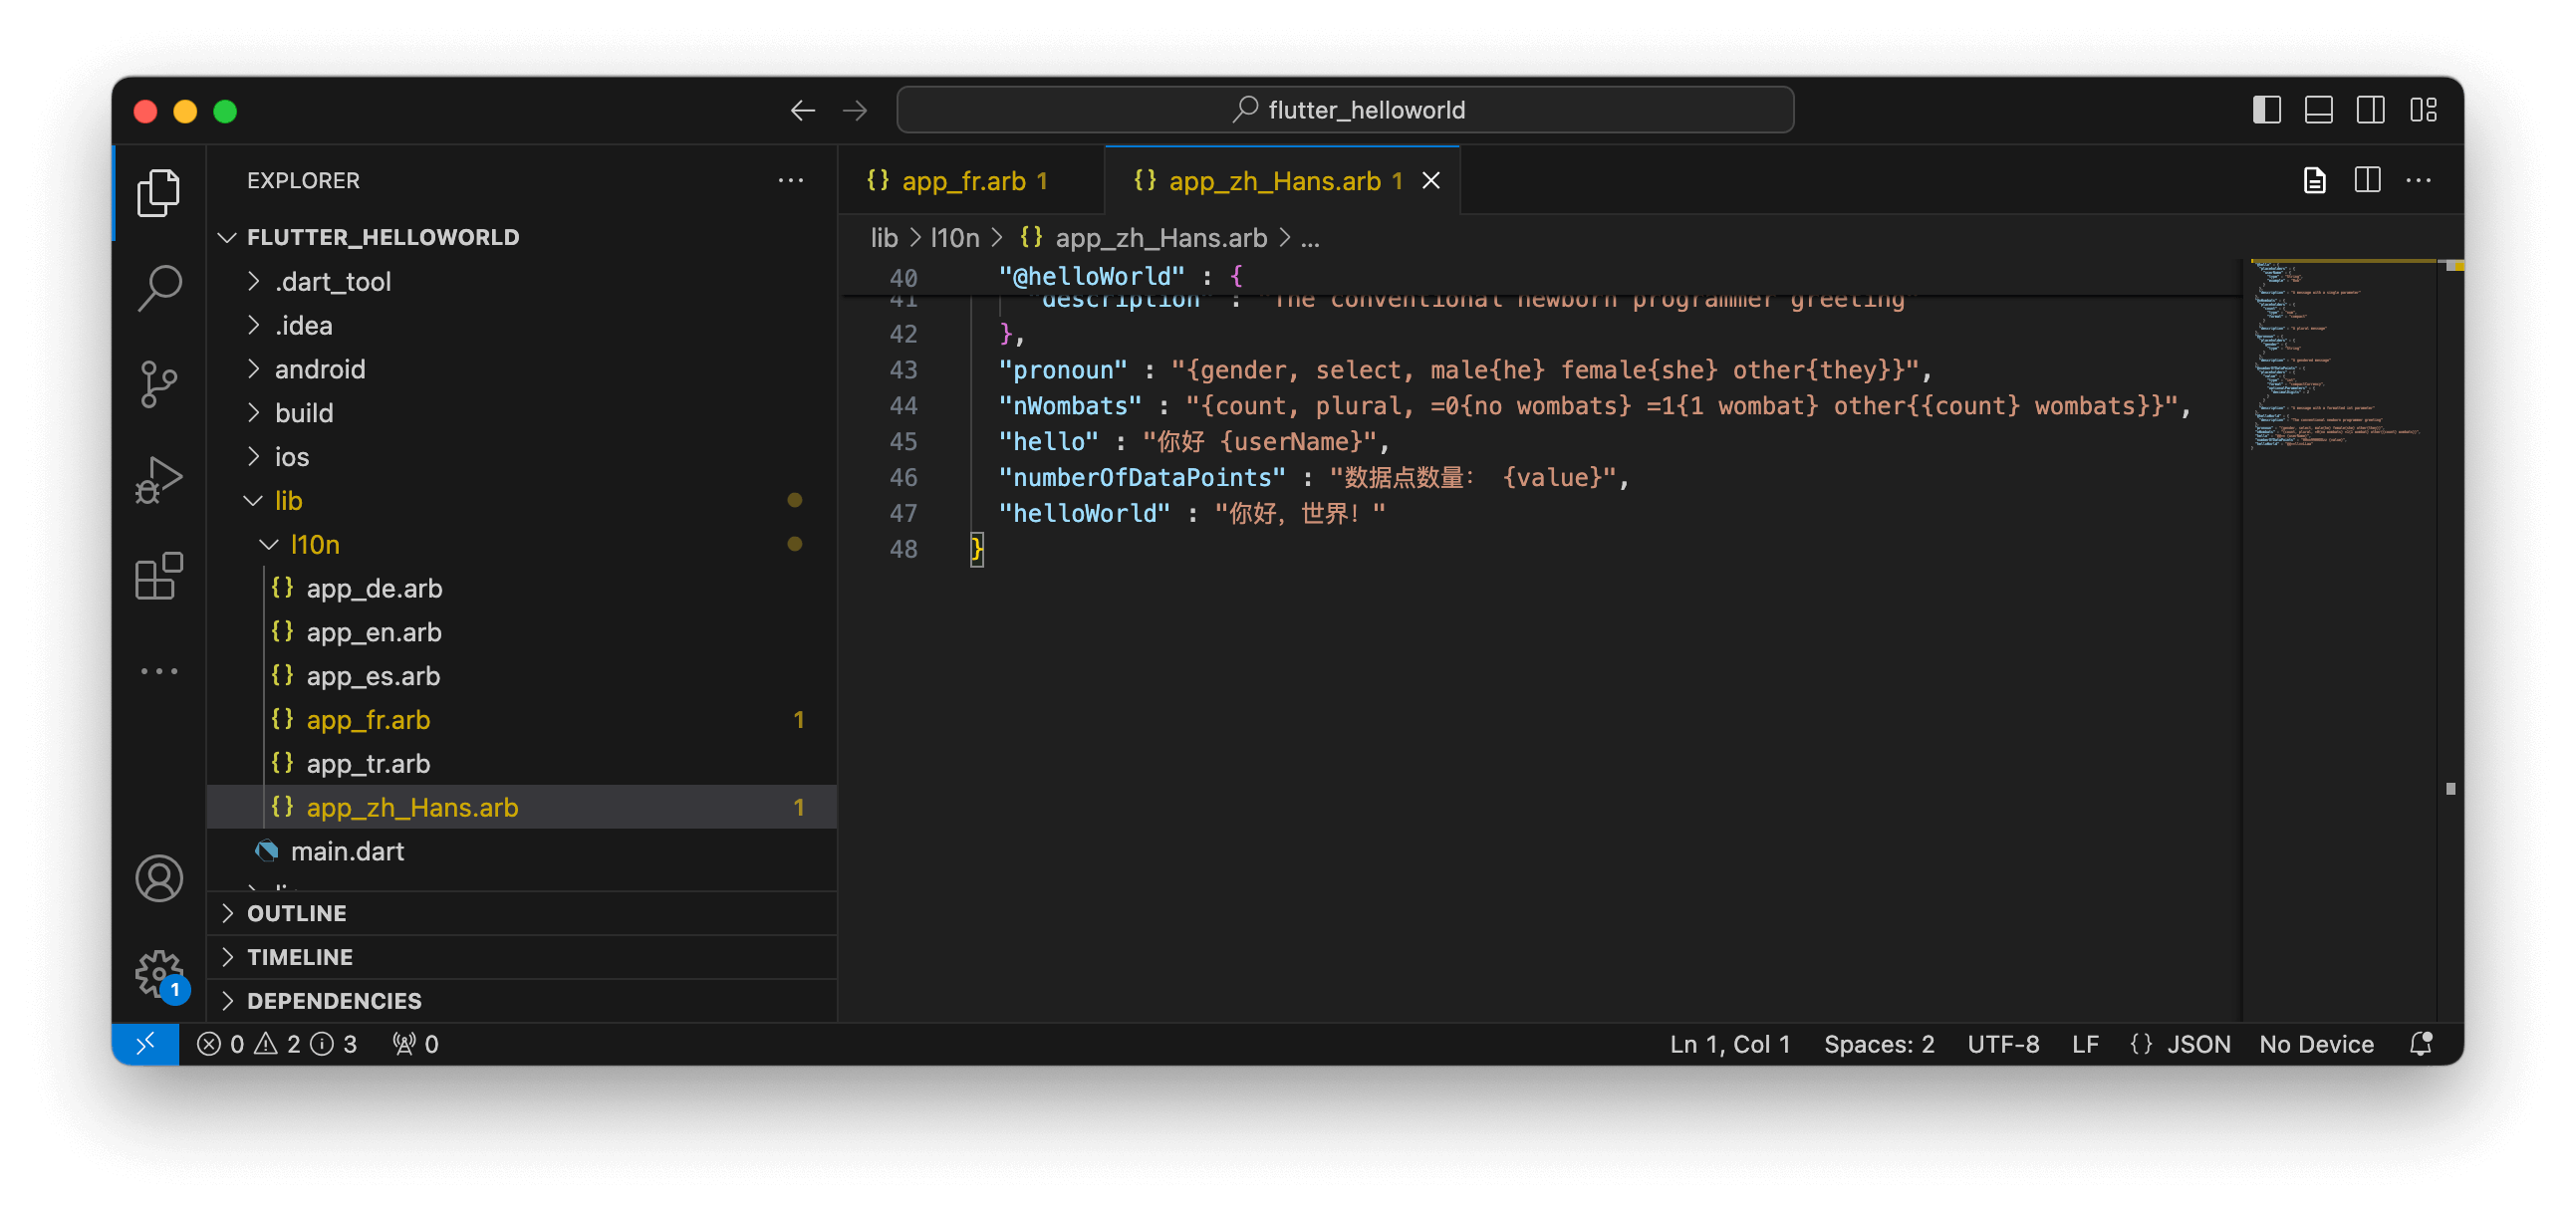Expand the android folder
Image resolution: width=2576 pixels, height=1213 pixels.
pos(522,369)
